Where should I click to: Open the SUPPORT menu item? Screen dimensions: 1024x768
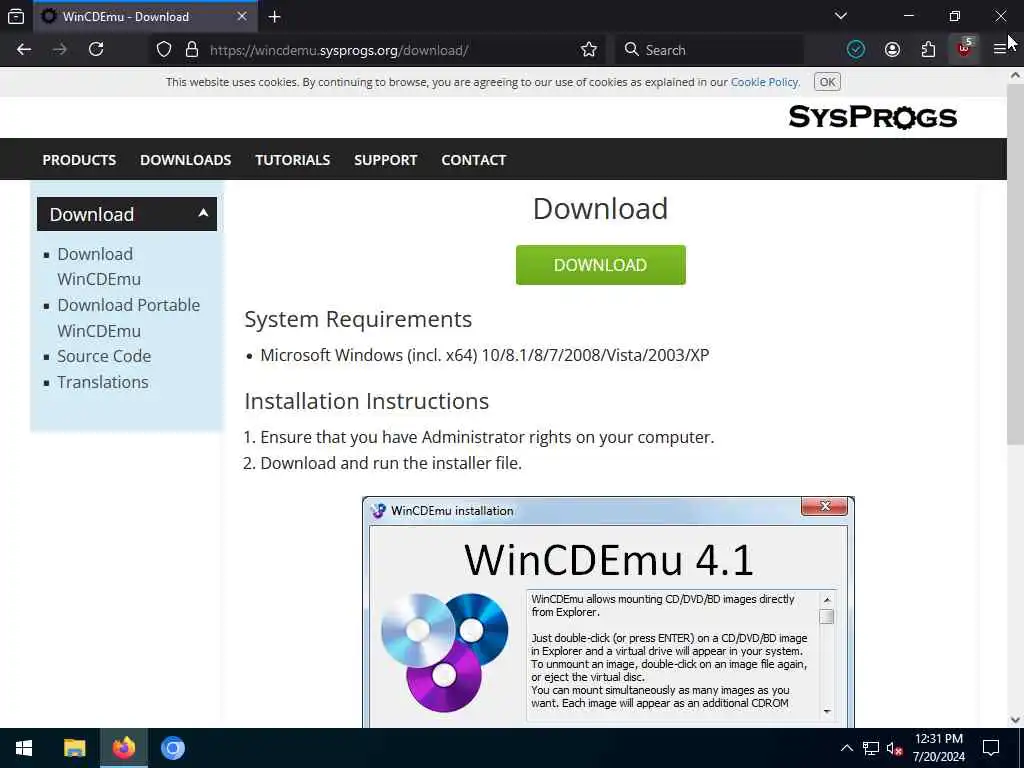[385, 160]
